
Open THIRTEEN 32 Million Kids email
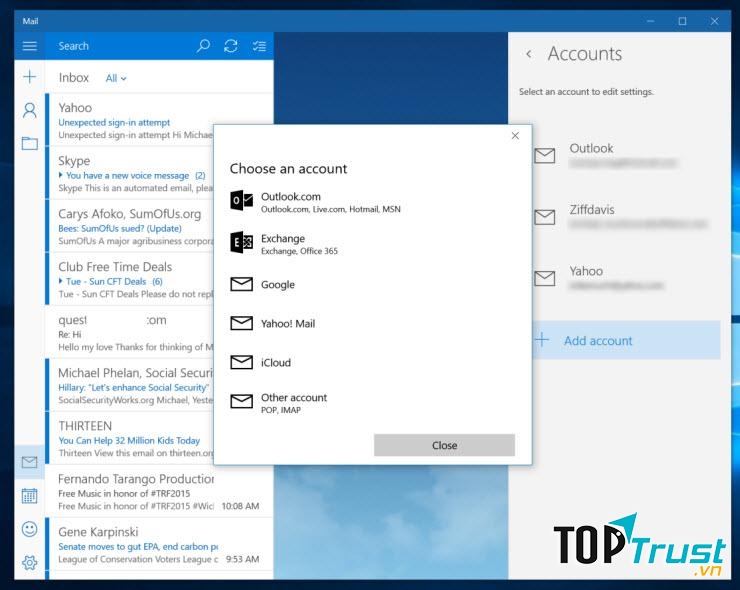[130, 438]
